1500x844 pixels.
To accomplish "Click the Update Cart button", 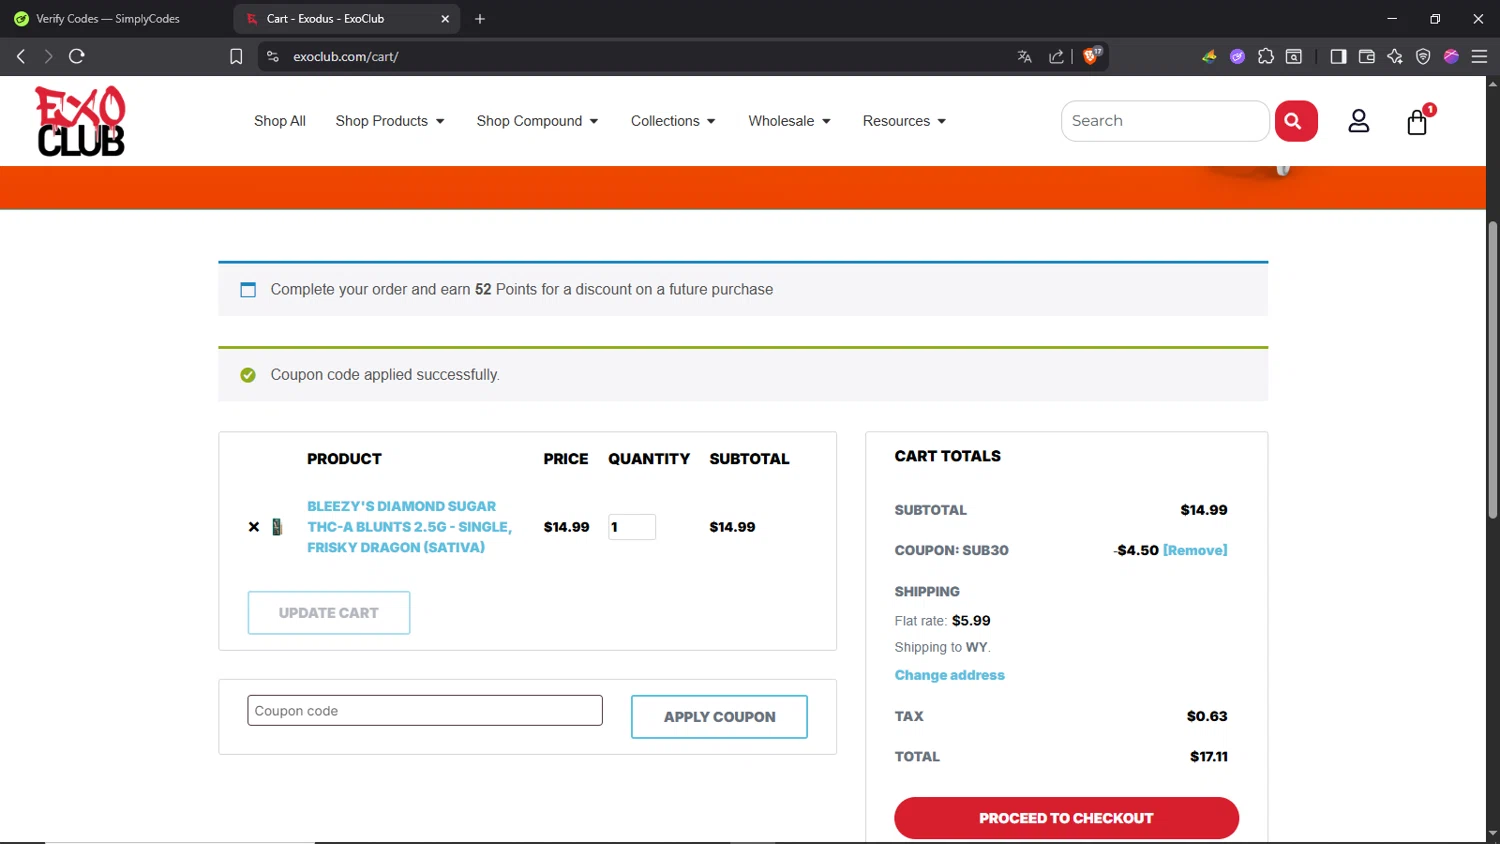I will point(329,613).
